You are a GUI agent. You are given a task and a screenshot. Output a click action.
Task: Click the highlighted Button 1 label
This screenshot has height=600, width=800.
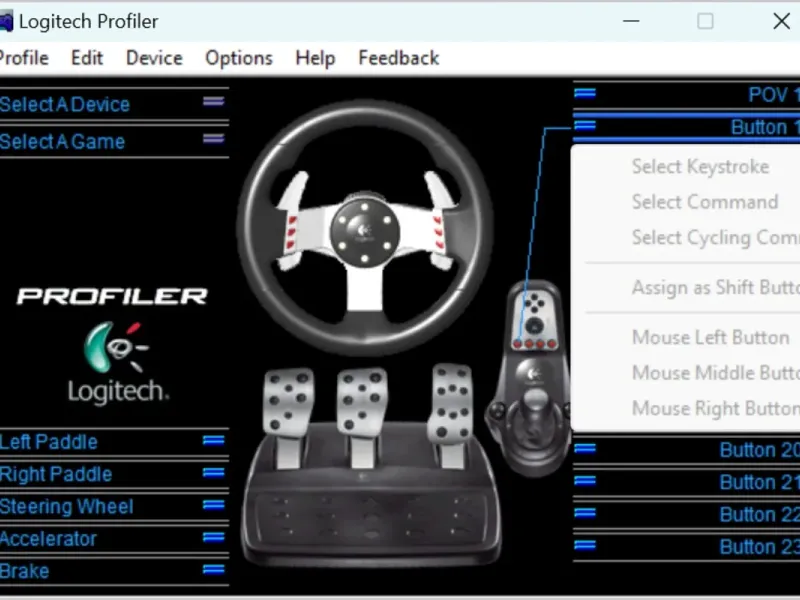(765, 127)
